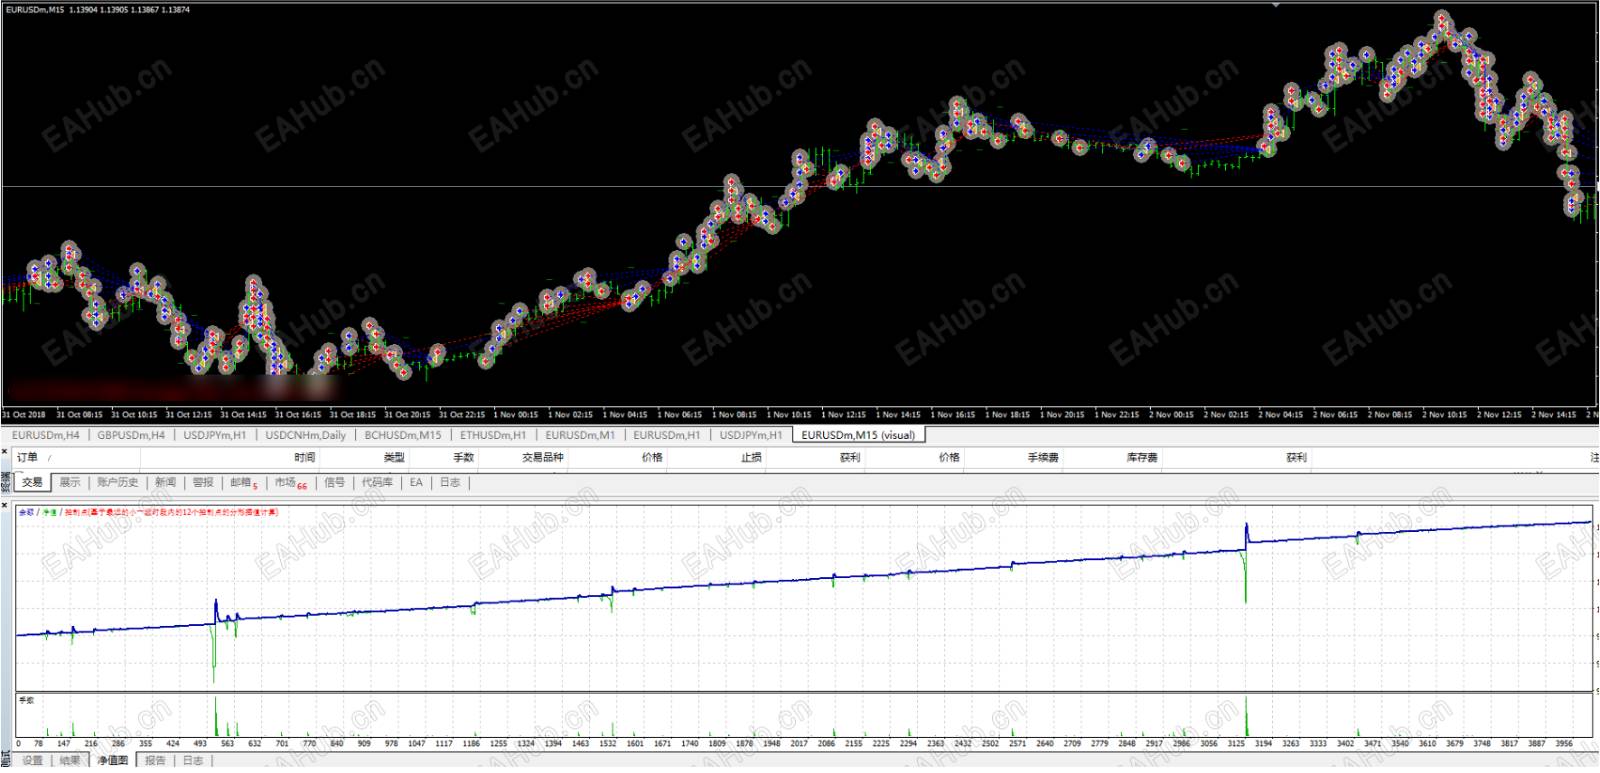Open the ETHUSDm,H1 chart tab
1600x773 pixels.
click(493, 435)
